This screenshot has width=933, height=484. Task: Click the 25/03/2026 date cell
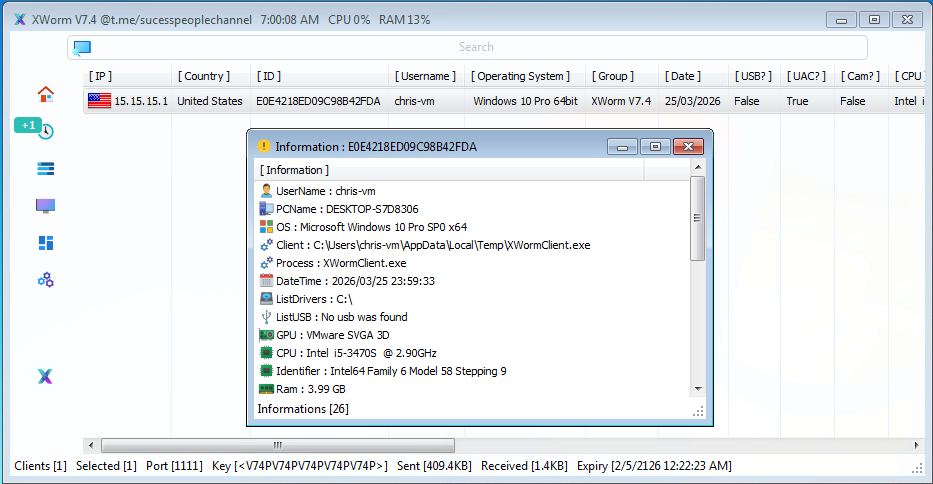(693, 101)
